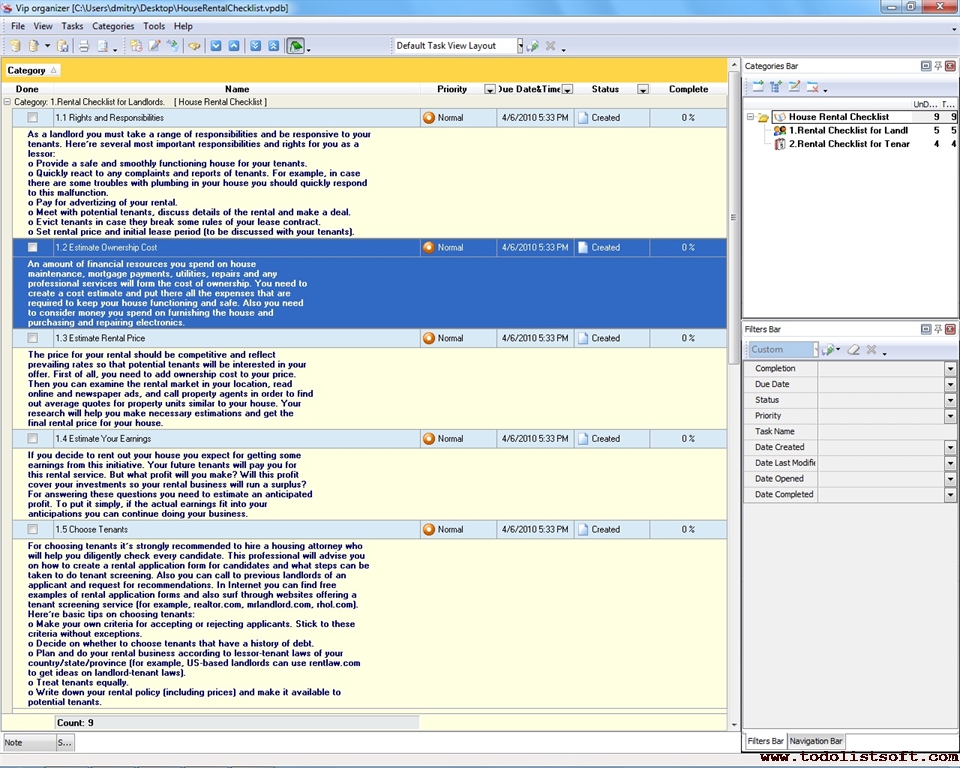Click the Priority column header

click(x=452, y=89)
